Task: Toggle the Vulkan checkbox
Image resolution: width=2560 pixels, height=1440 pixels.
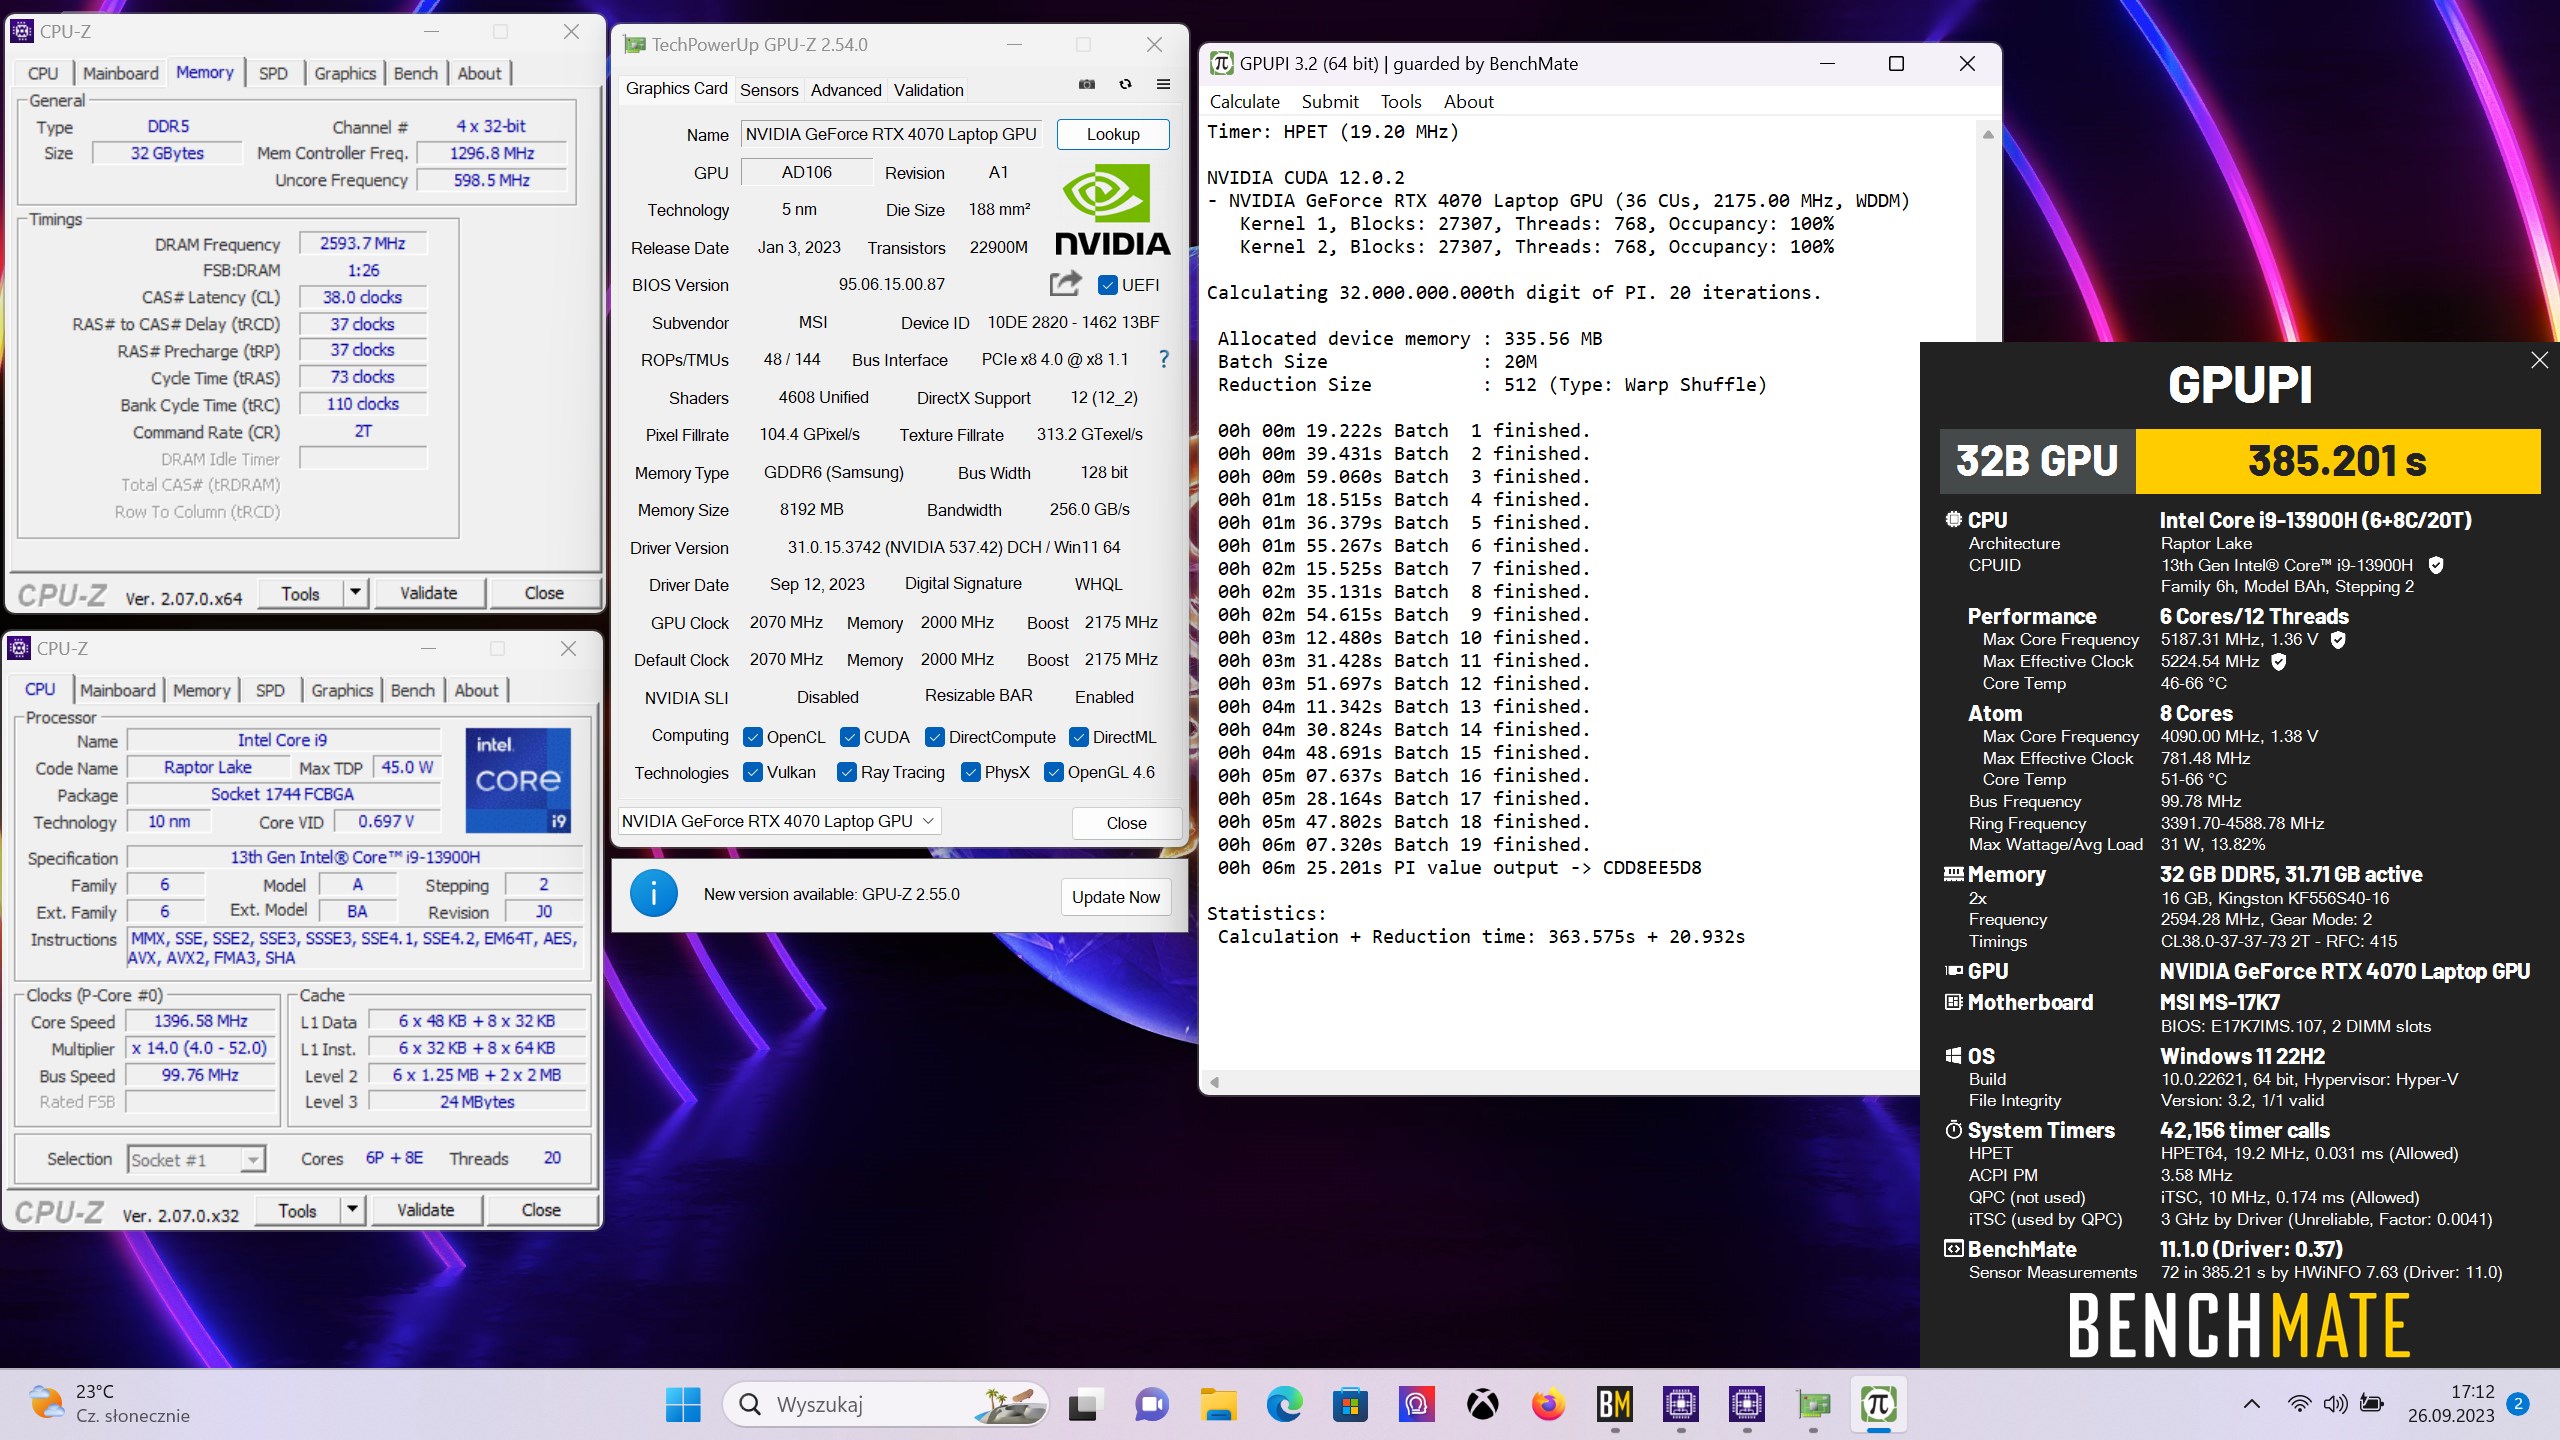Action: tap(753, 772)
